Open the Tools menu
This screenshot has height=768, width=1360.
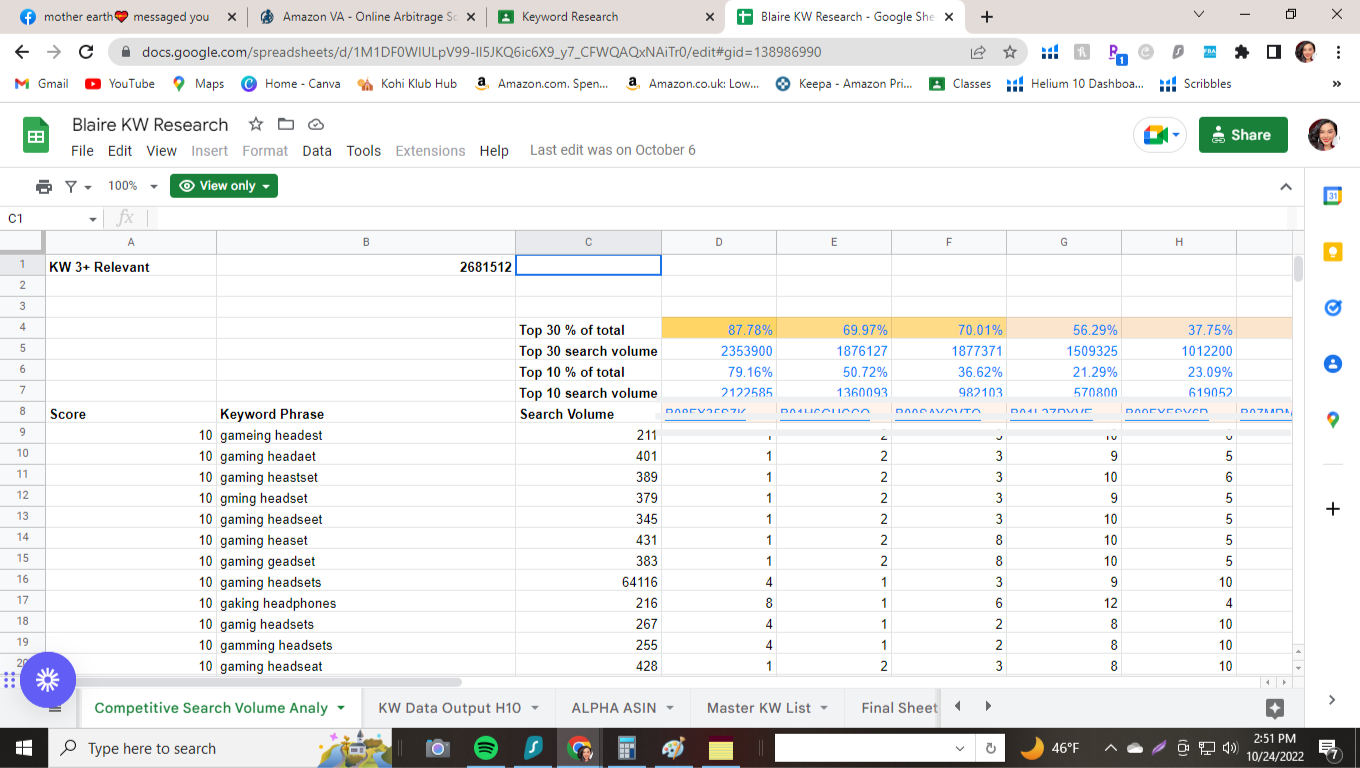point(364,151)
